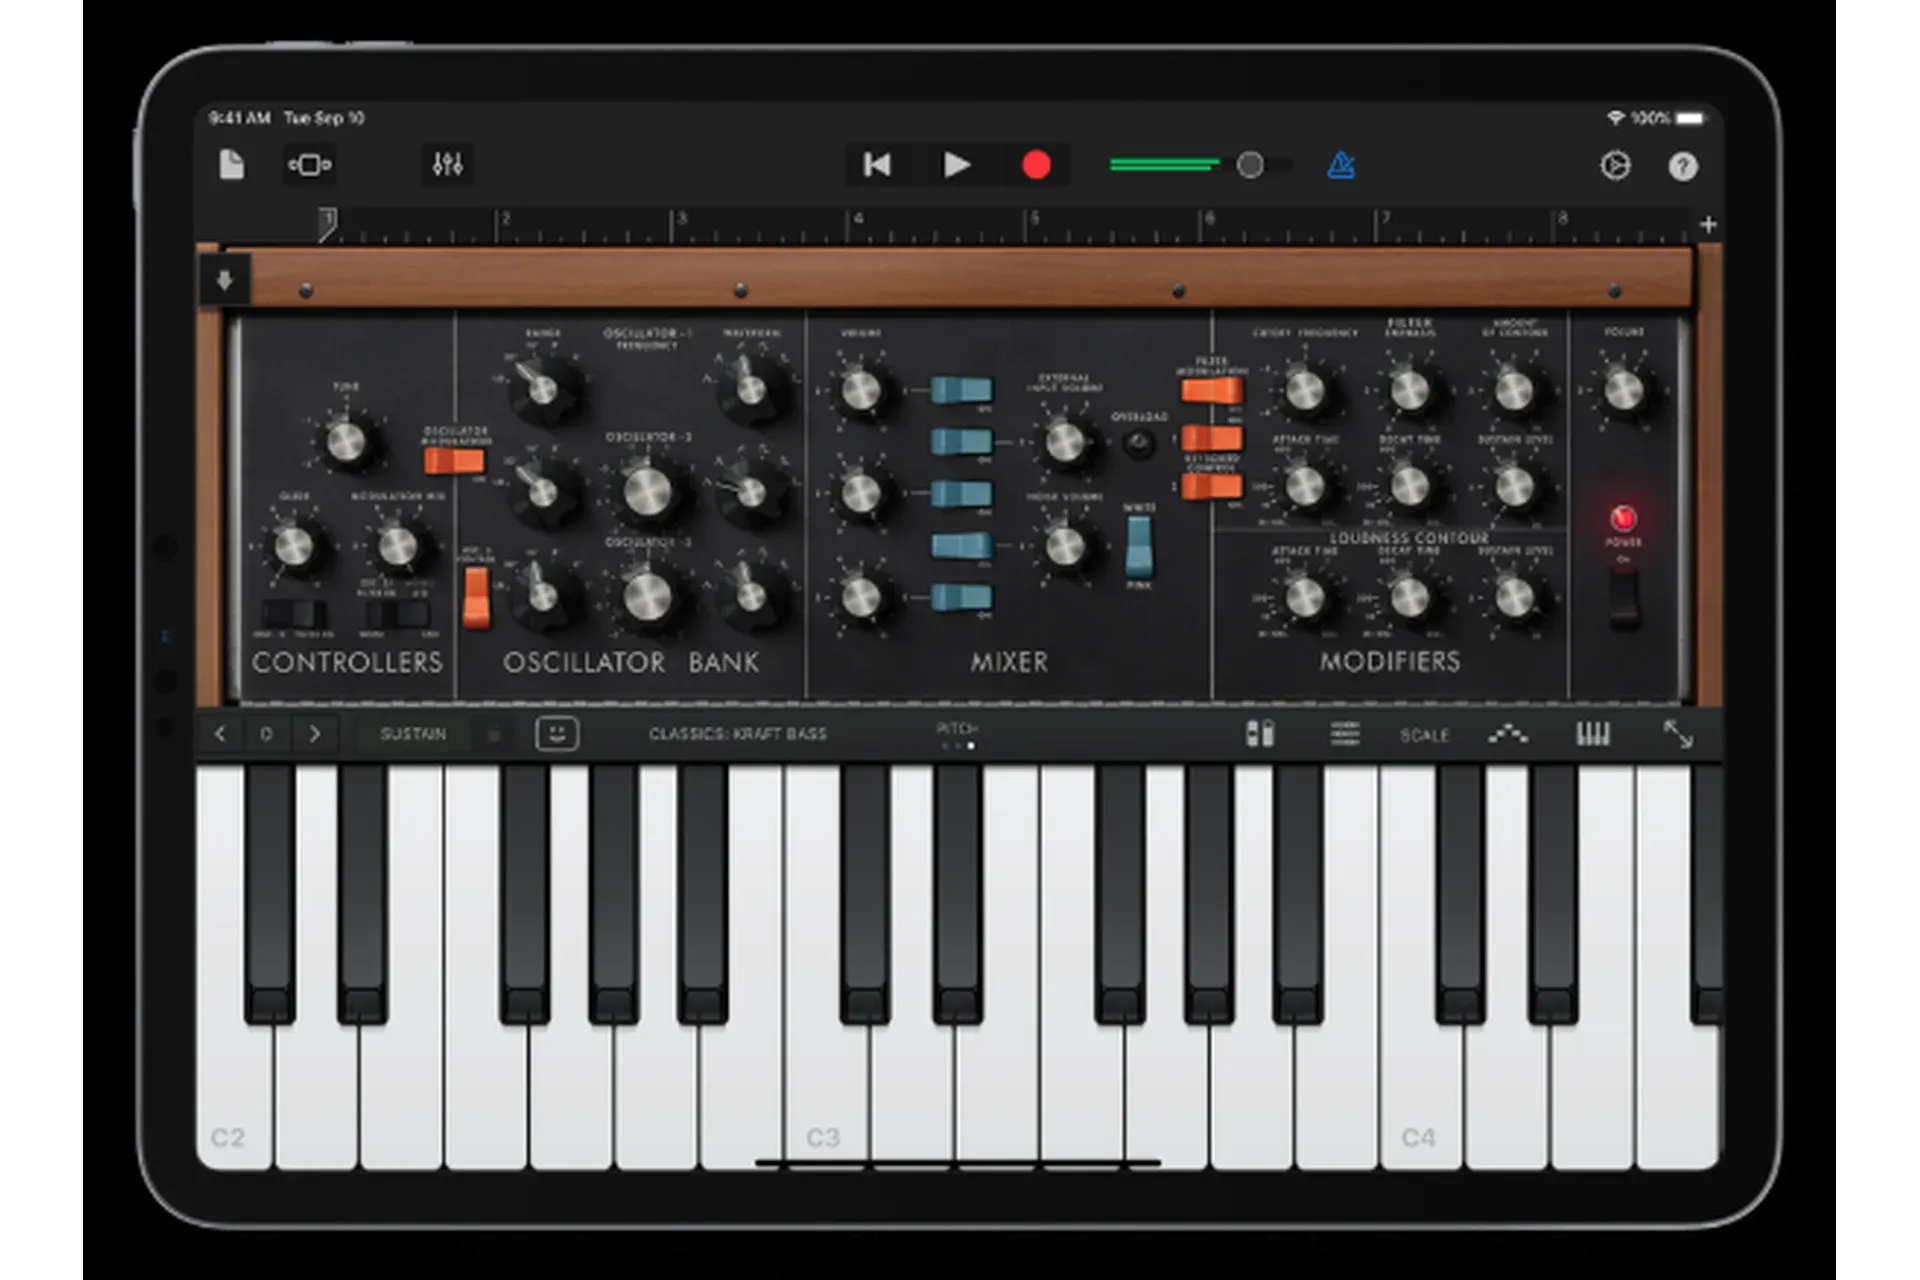Toggle the top blue Mixer switch
Image resolution: width=1920 pixels, height=1280 pixels.
coord(962,389)
